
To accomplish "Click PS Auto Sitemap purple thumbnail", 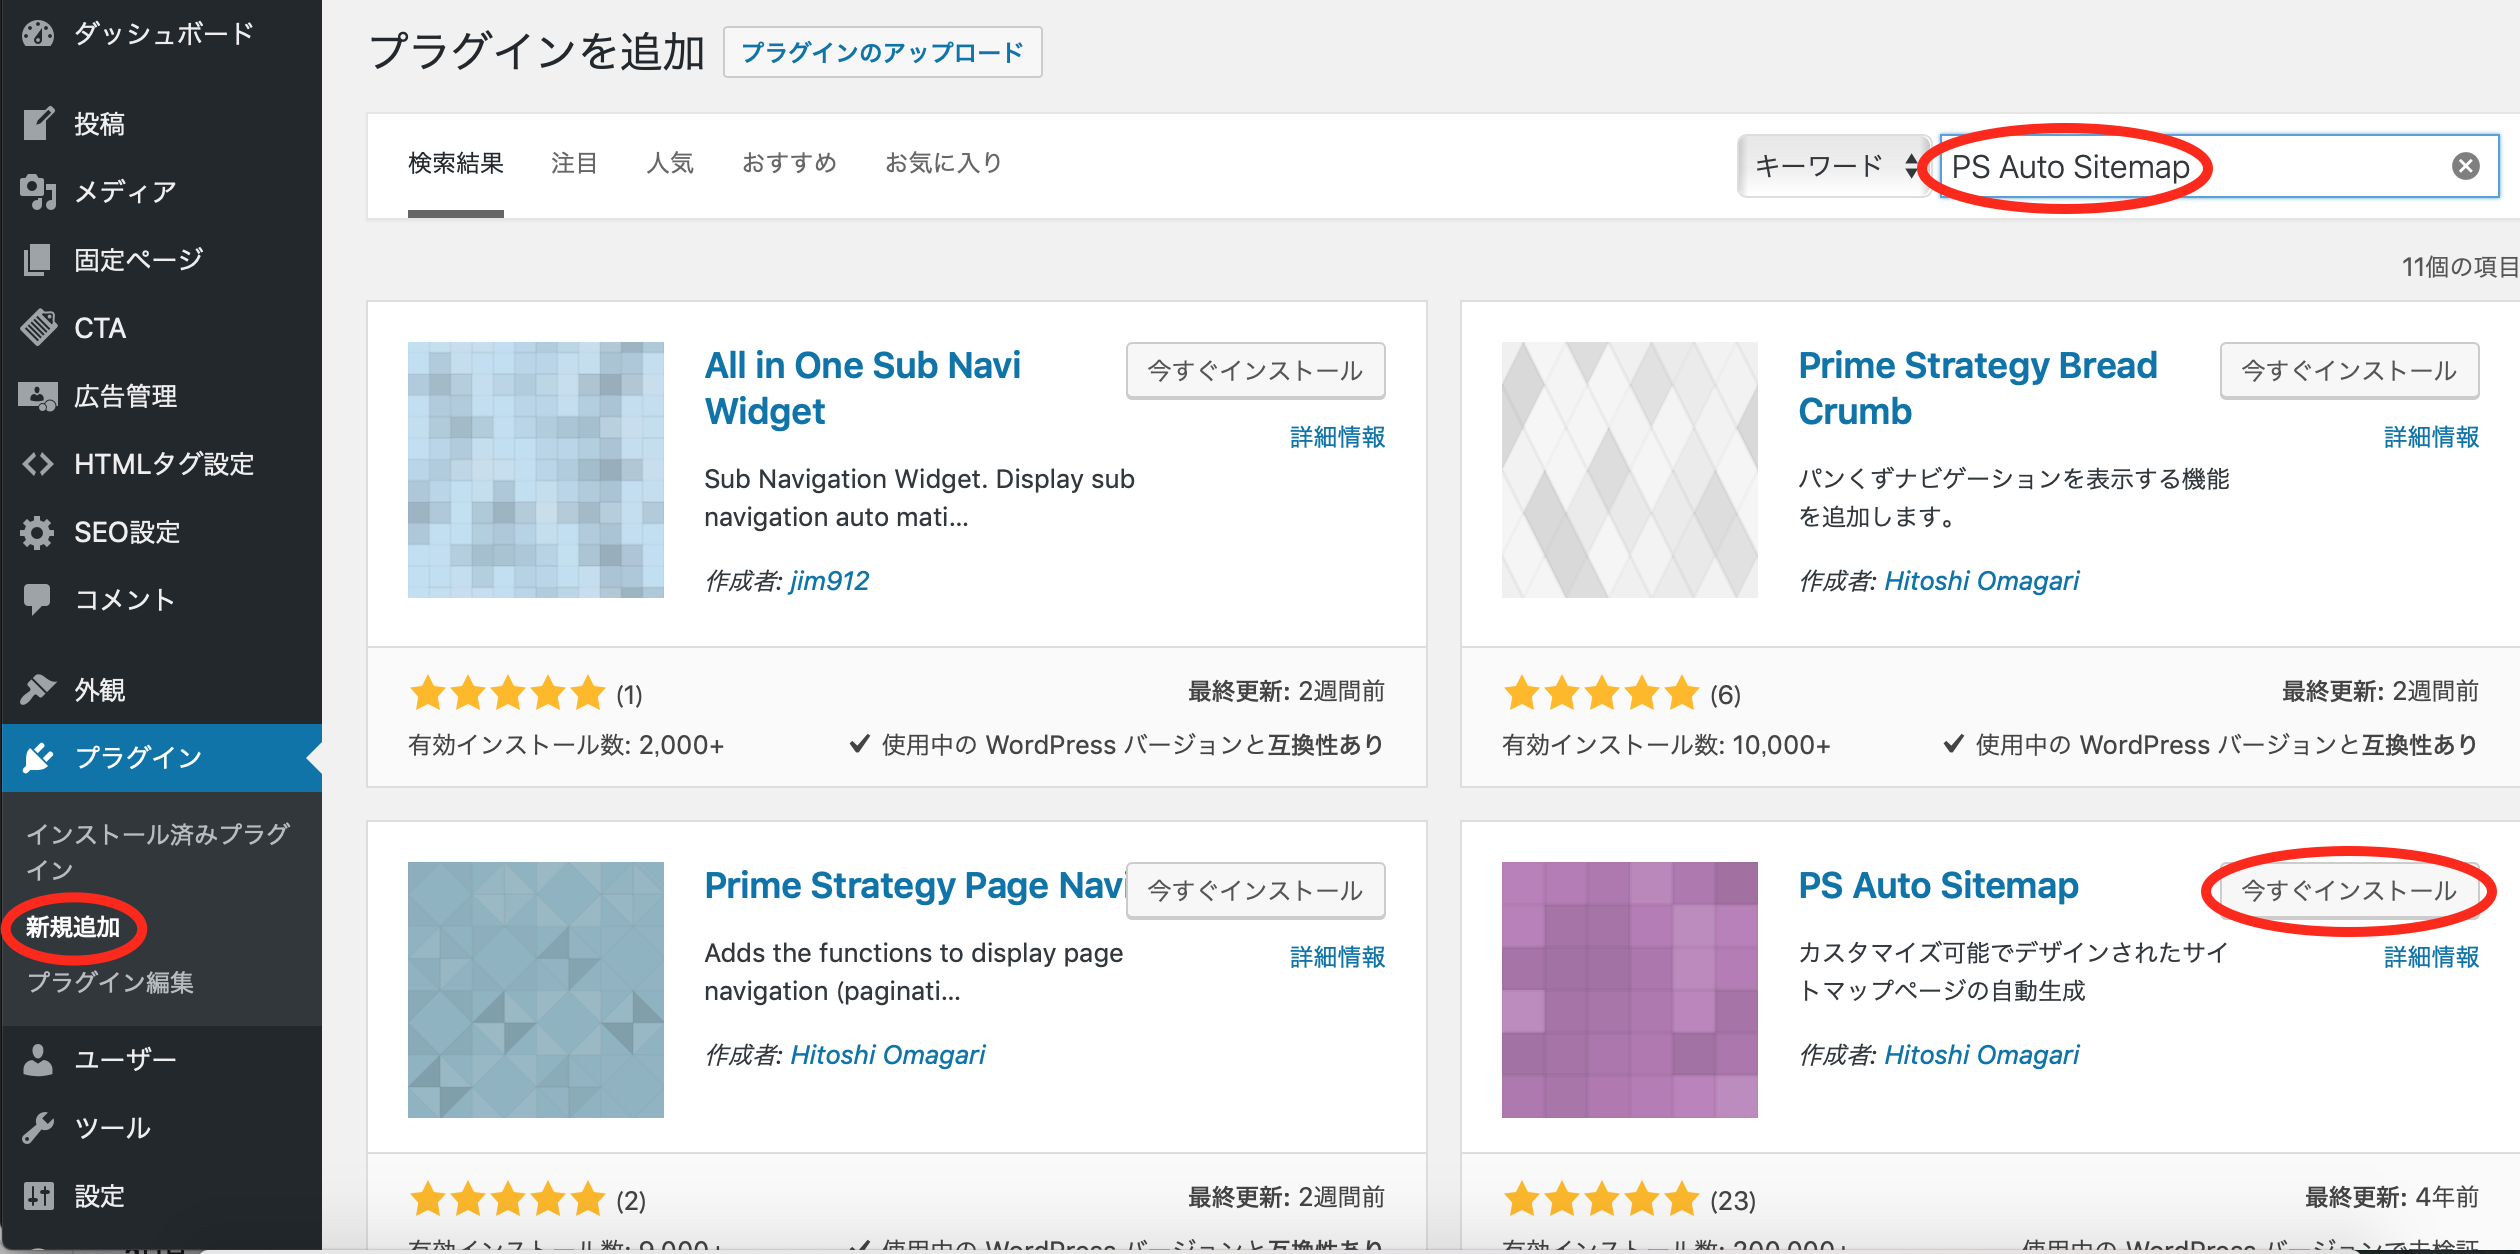I will tap(1630, 990).
